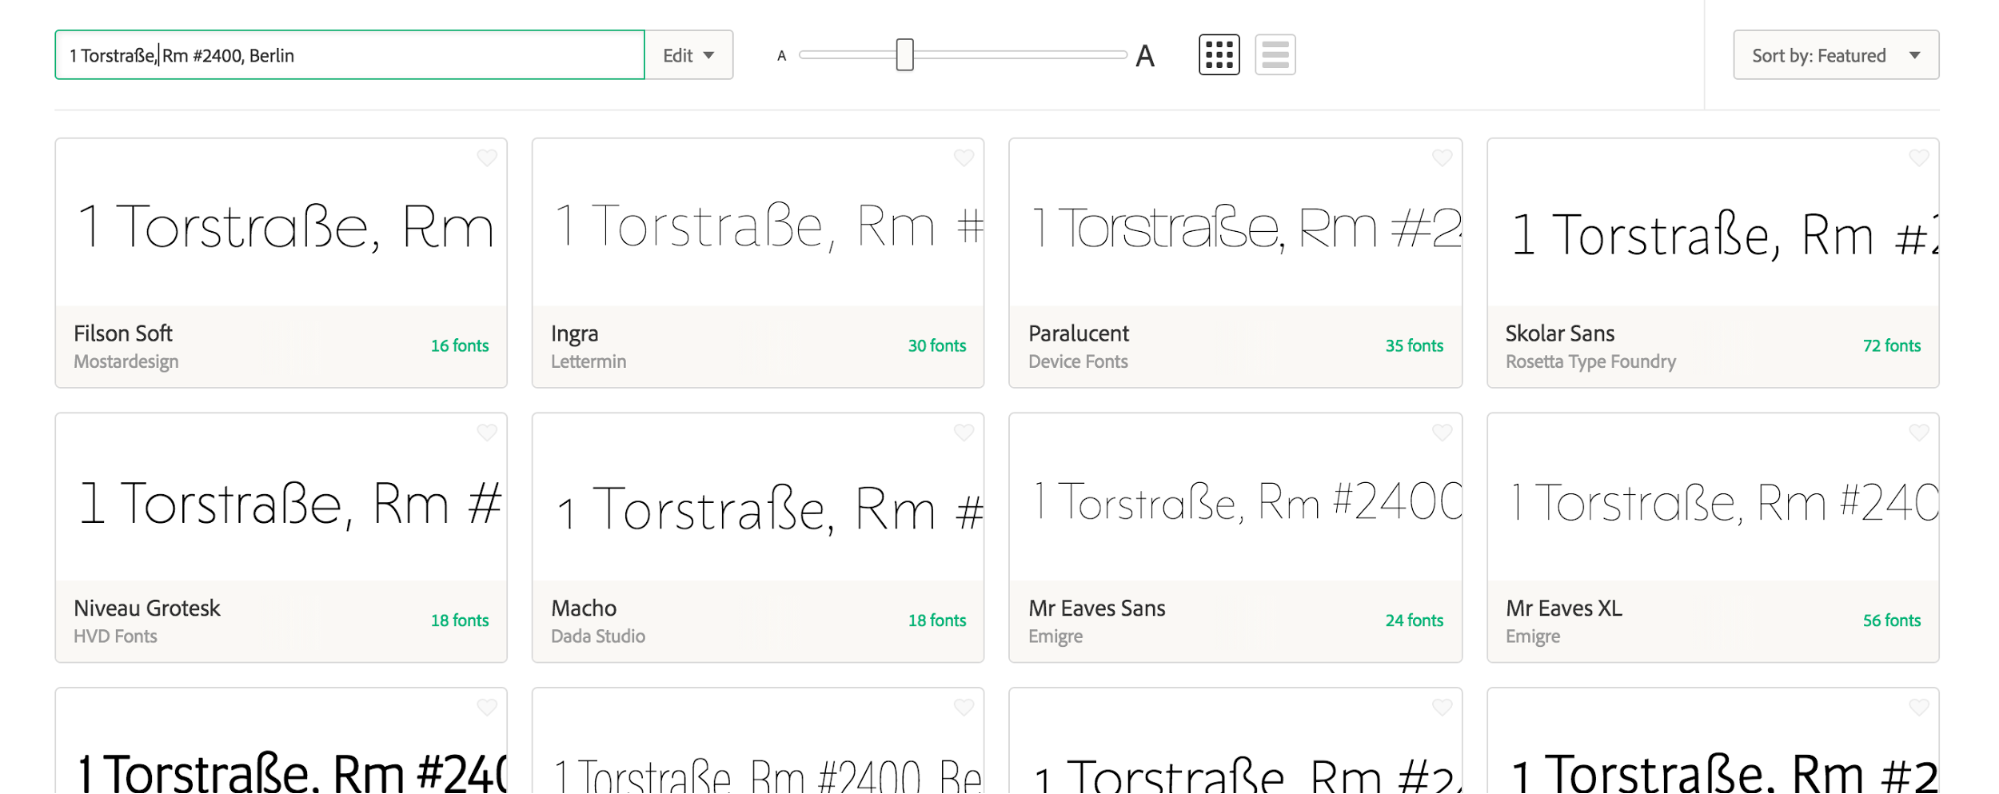This screenshot has width=1999, height=794.
Task: Click Emigre under Mr Eaves Sans
Action: (1055, 637)
